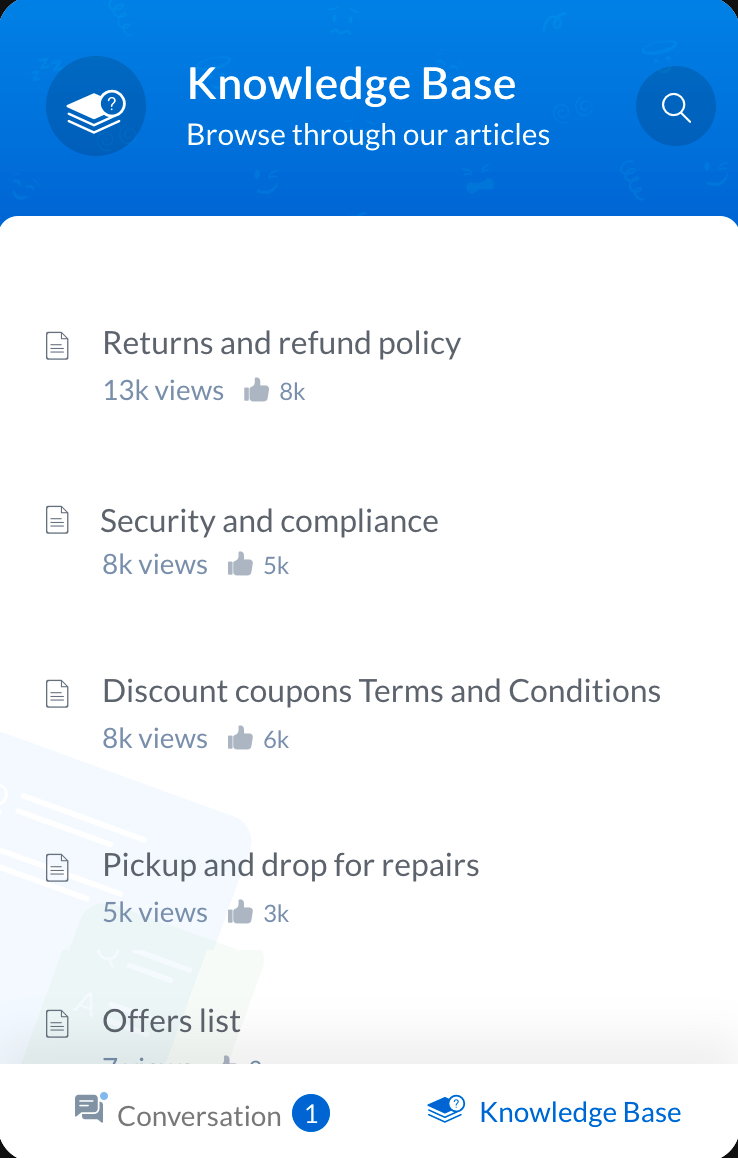Click document icon beside Discount coupons article

(58, 694)
